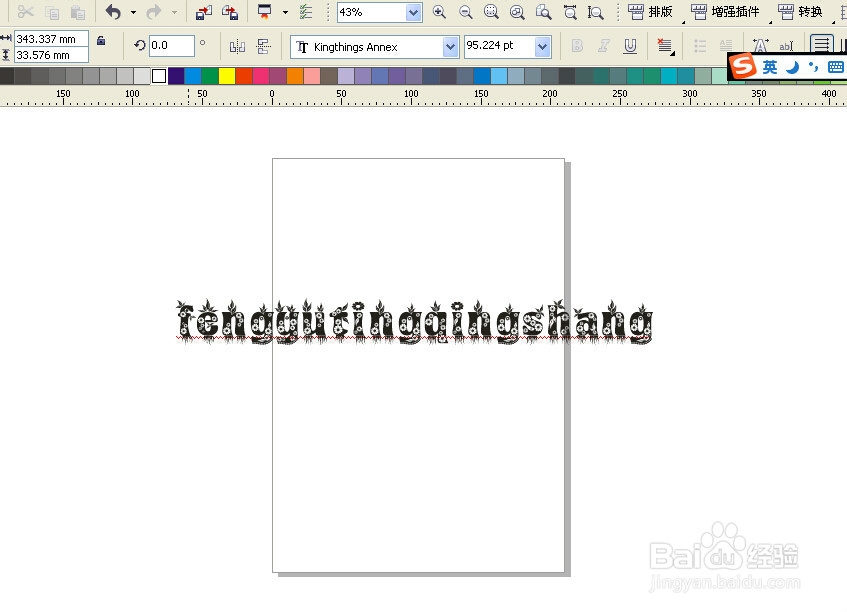847x612 pixels.
Task: Select the Zoom In magnifier
Action: tap(439, 12)
